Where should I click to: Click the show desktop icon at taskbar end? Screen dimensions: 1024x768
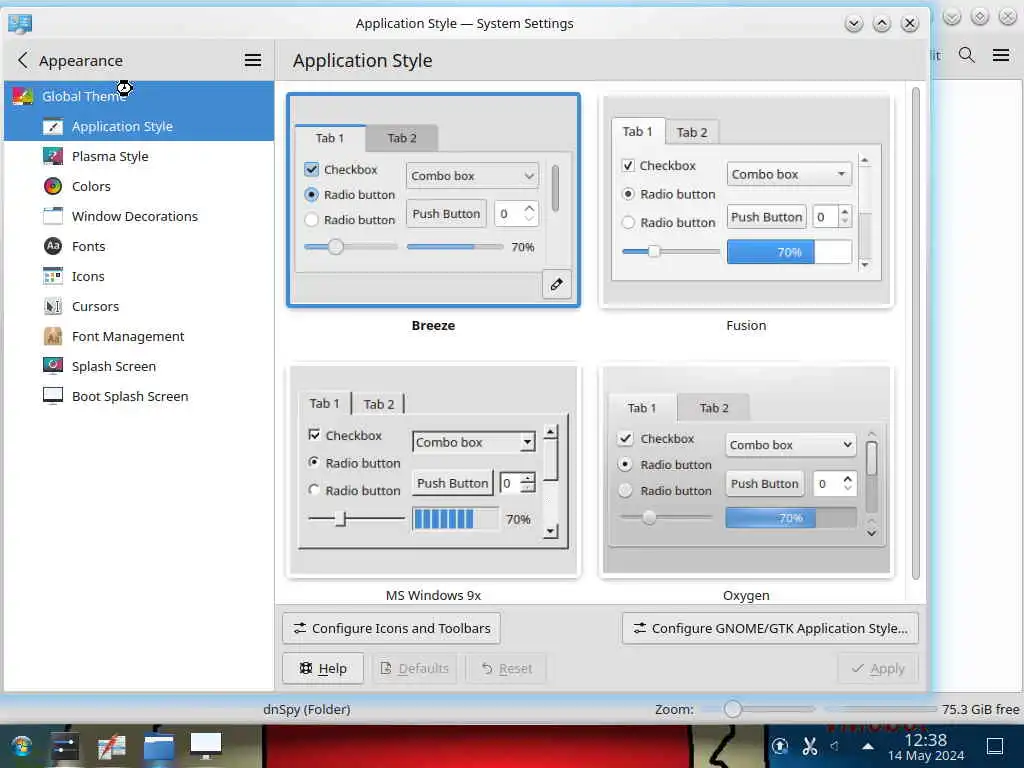click(995, 746)
